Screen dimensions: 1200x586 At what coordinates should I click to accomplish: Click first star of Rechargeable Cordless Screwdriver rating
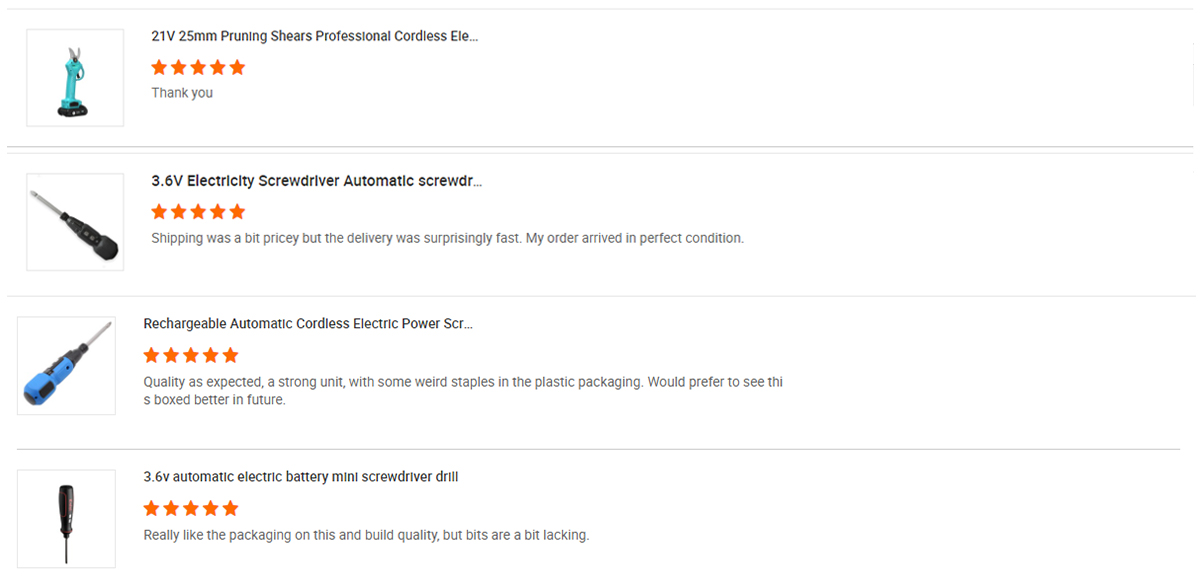(152, 355)
